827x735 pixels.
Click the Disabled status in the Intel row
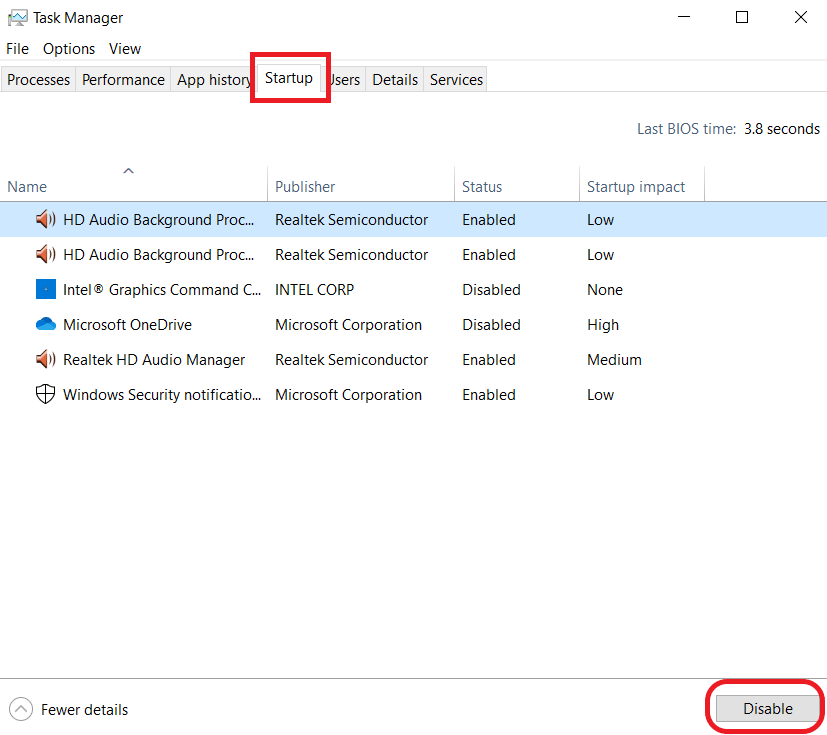click(491, 289)
